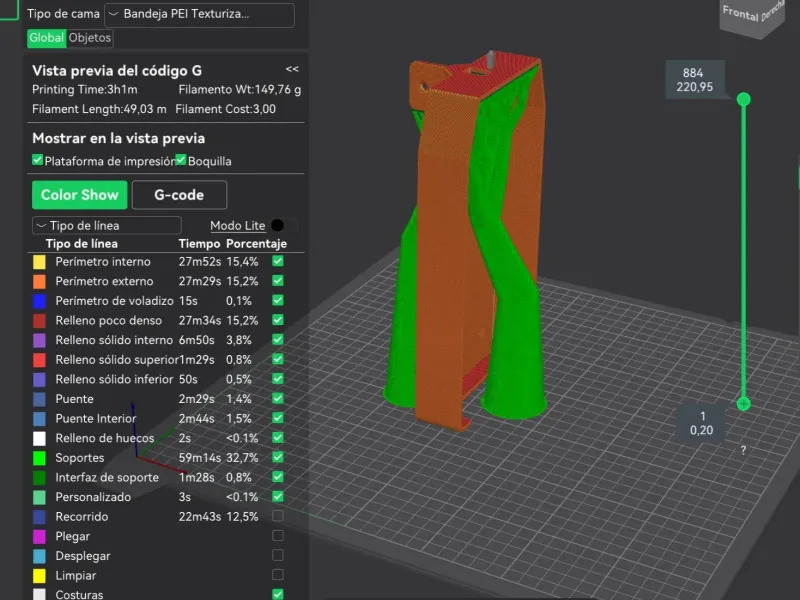
Task: Open the Tipo de cama dropdown
Action: (199, 14)
